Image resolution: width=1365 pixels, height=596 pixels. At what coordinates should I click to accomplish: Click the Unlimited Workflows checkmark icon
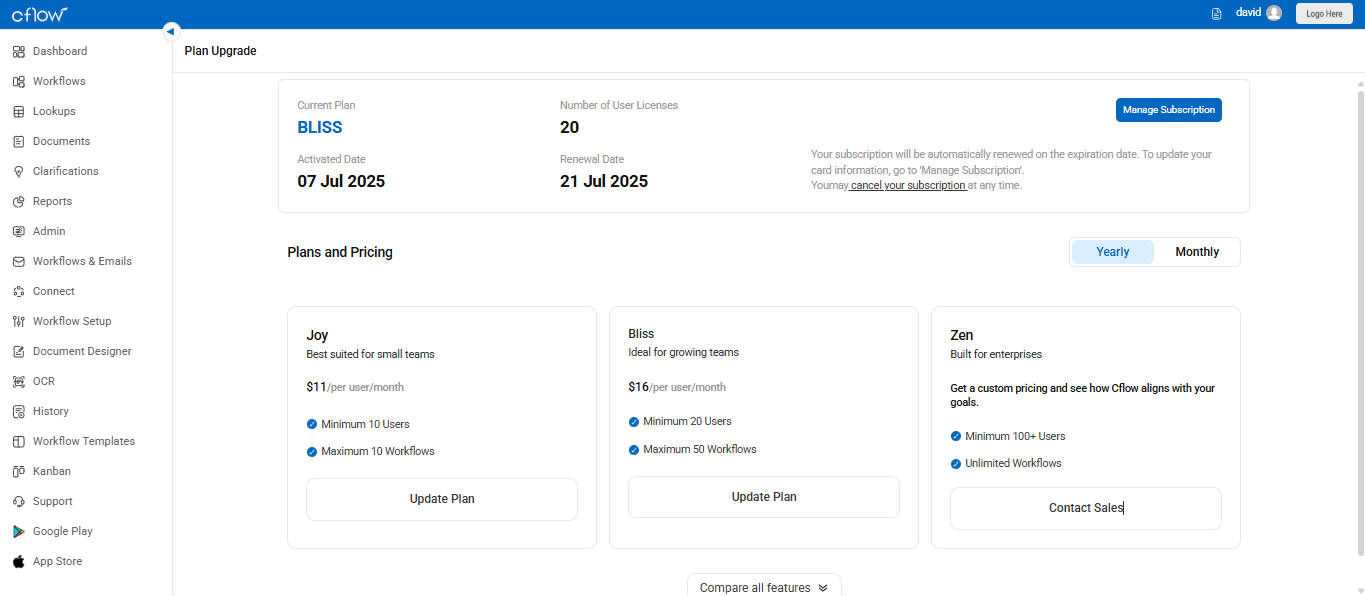click(x=956, y=463)
